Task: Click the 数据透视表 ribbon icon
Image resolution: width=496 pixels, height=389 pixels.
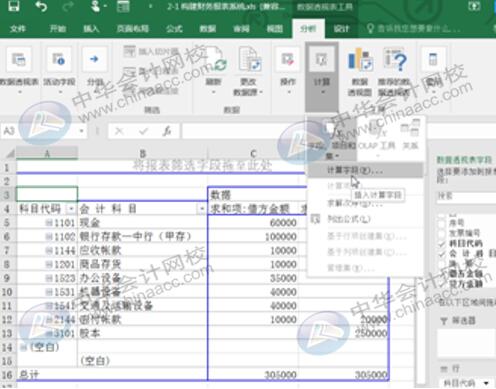Action: coord(19,60)
